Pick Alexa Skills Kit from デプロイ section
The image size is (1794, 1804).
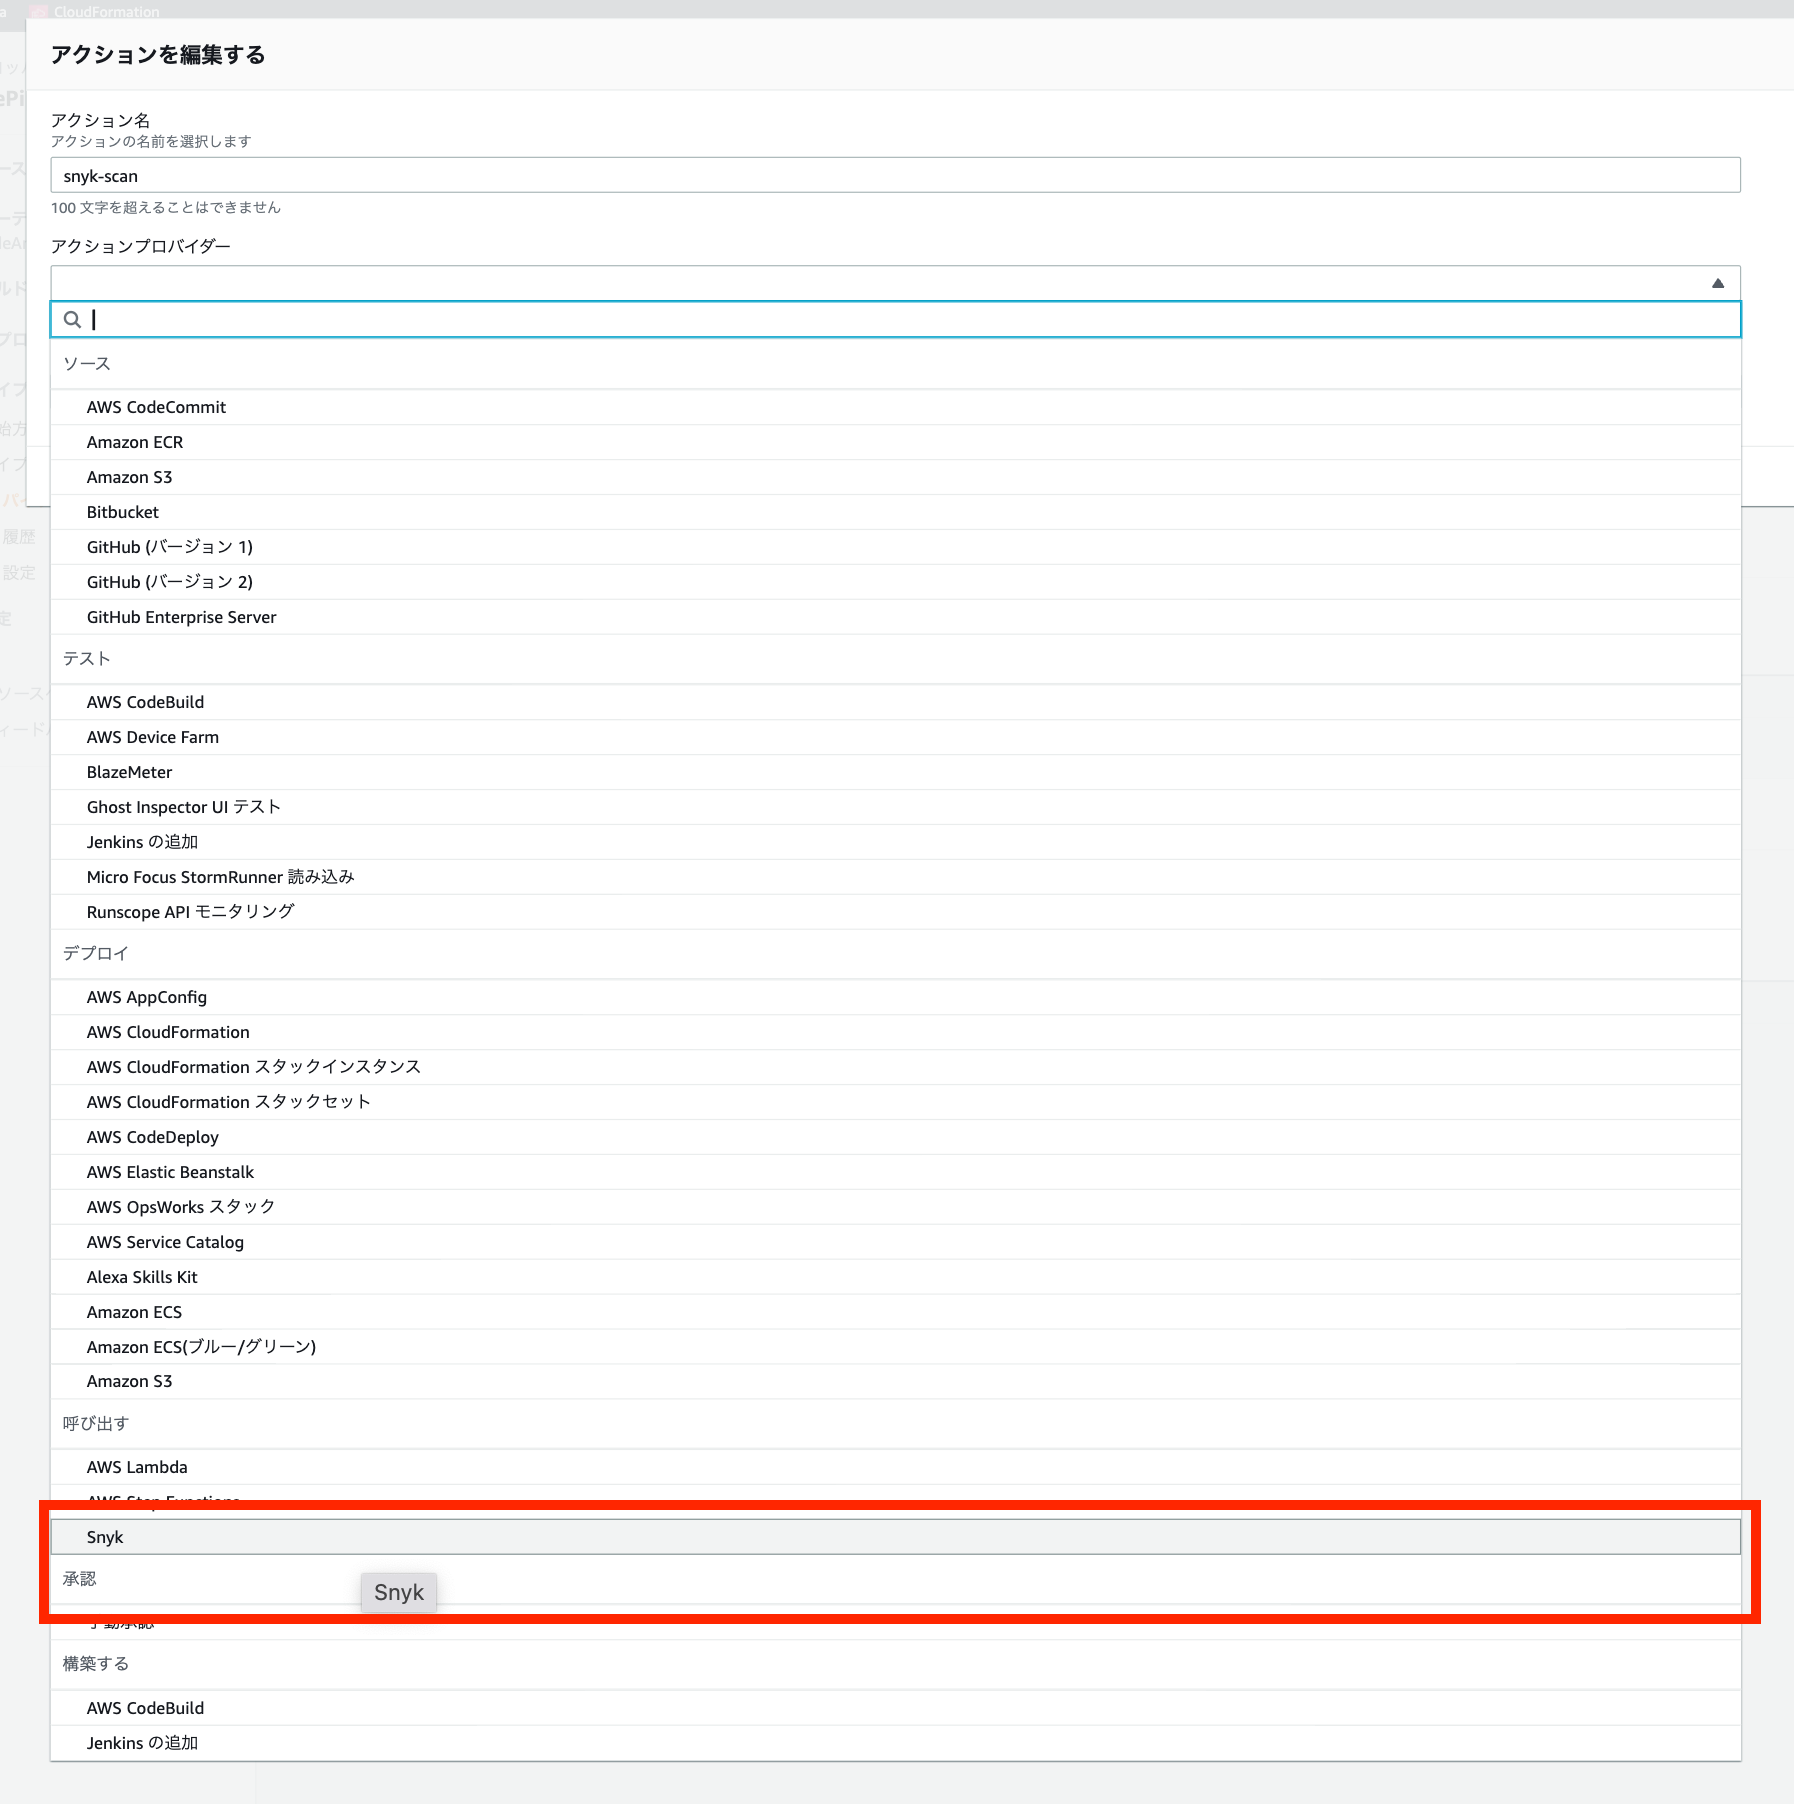141,1276
